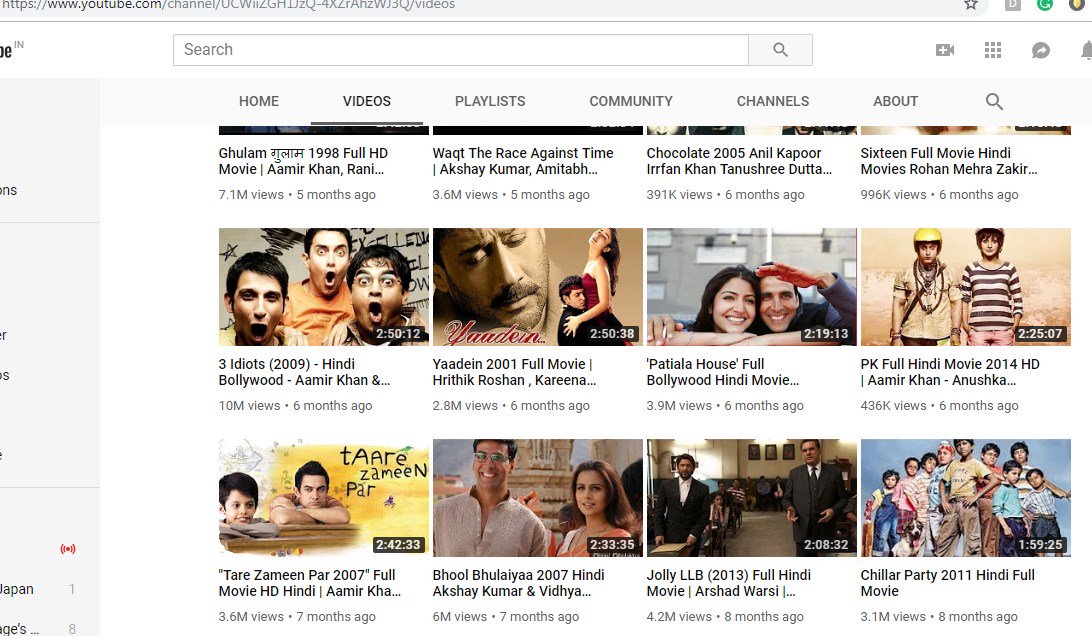Click the 2:50:38 duration badge

(612, 334)
